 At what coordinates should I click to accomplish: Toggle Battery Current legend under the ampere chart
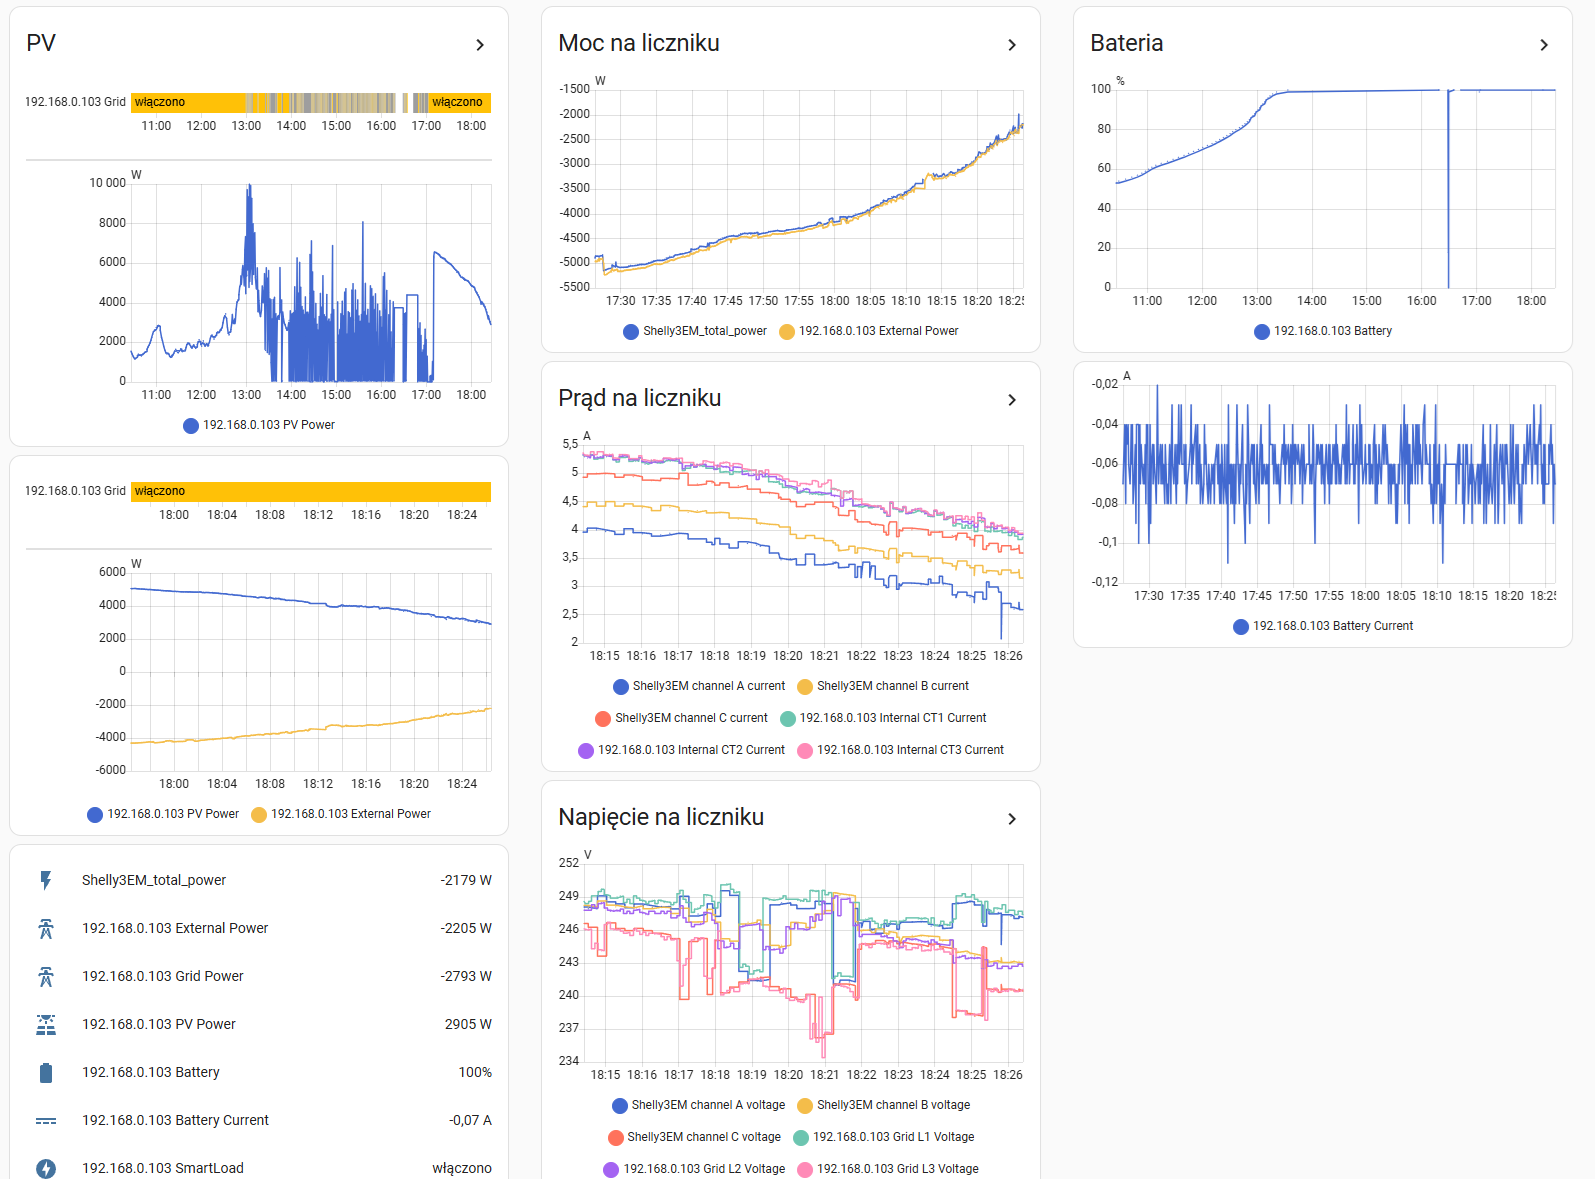click(x=1323, y=626)
